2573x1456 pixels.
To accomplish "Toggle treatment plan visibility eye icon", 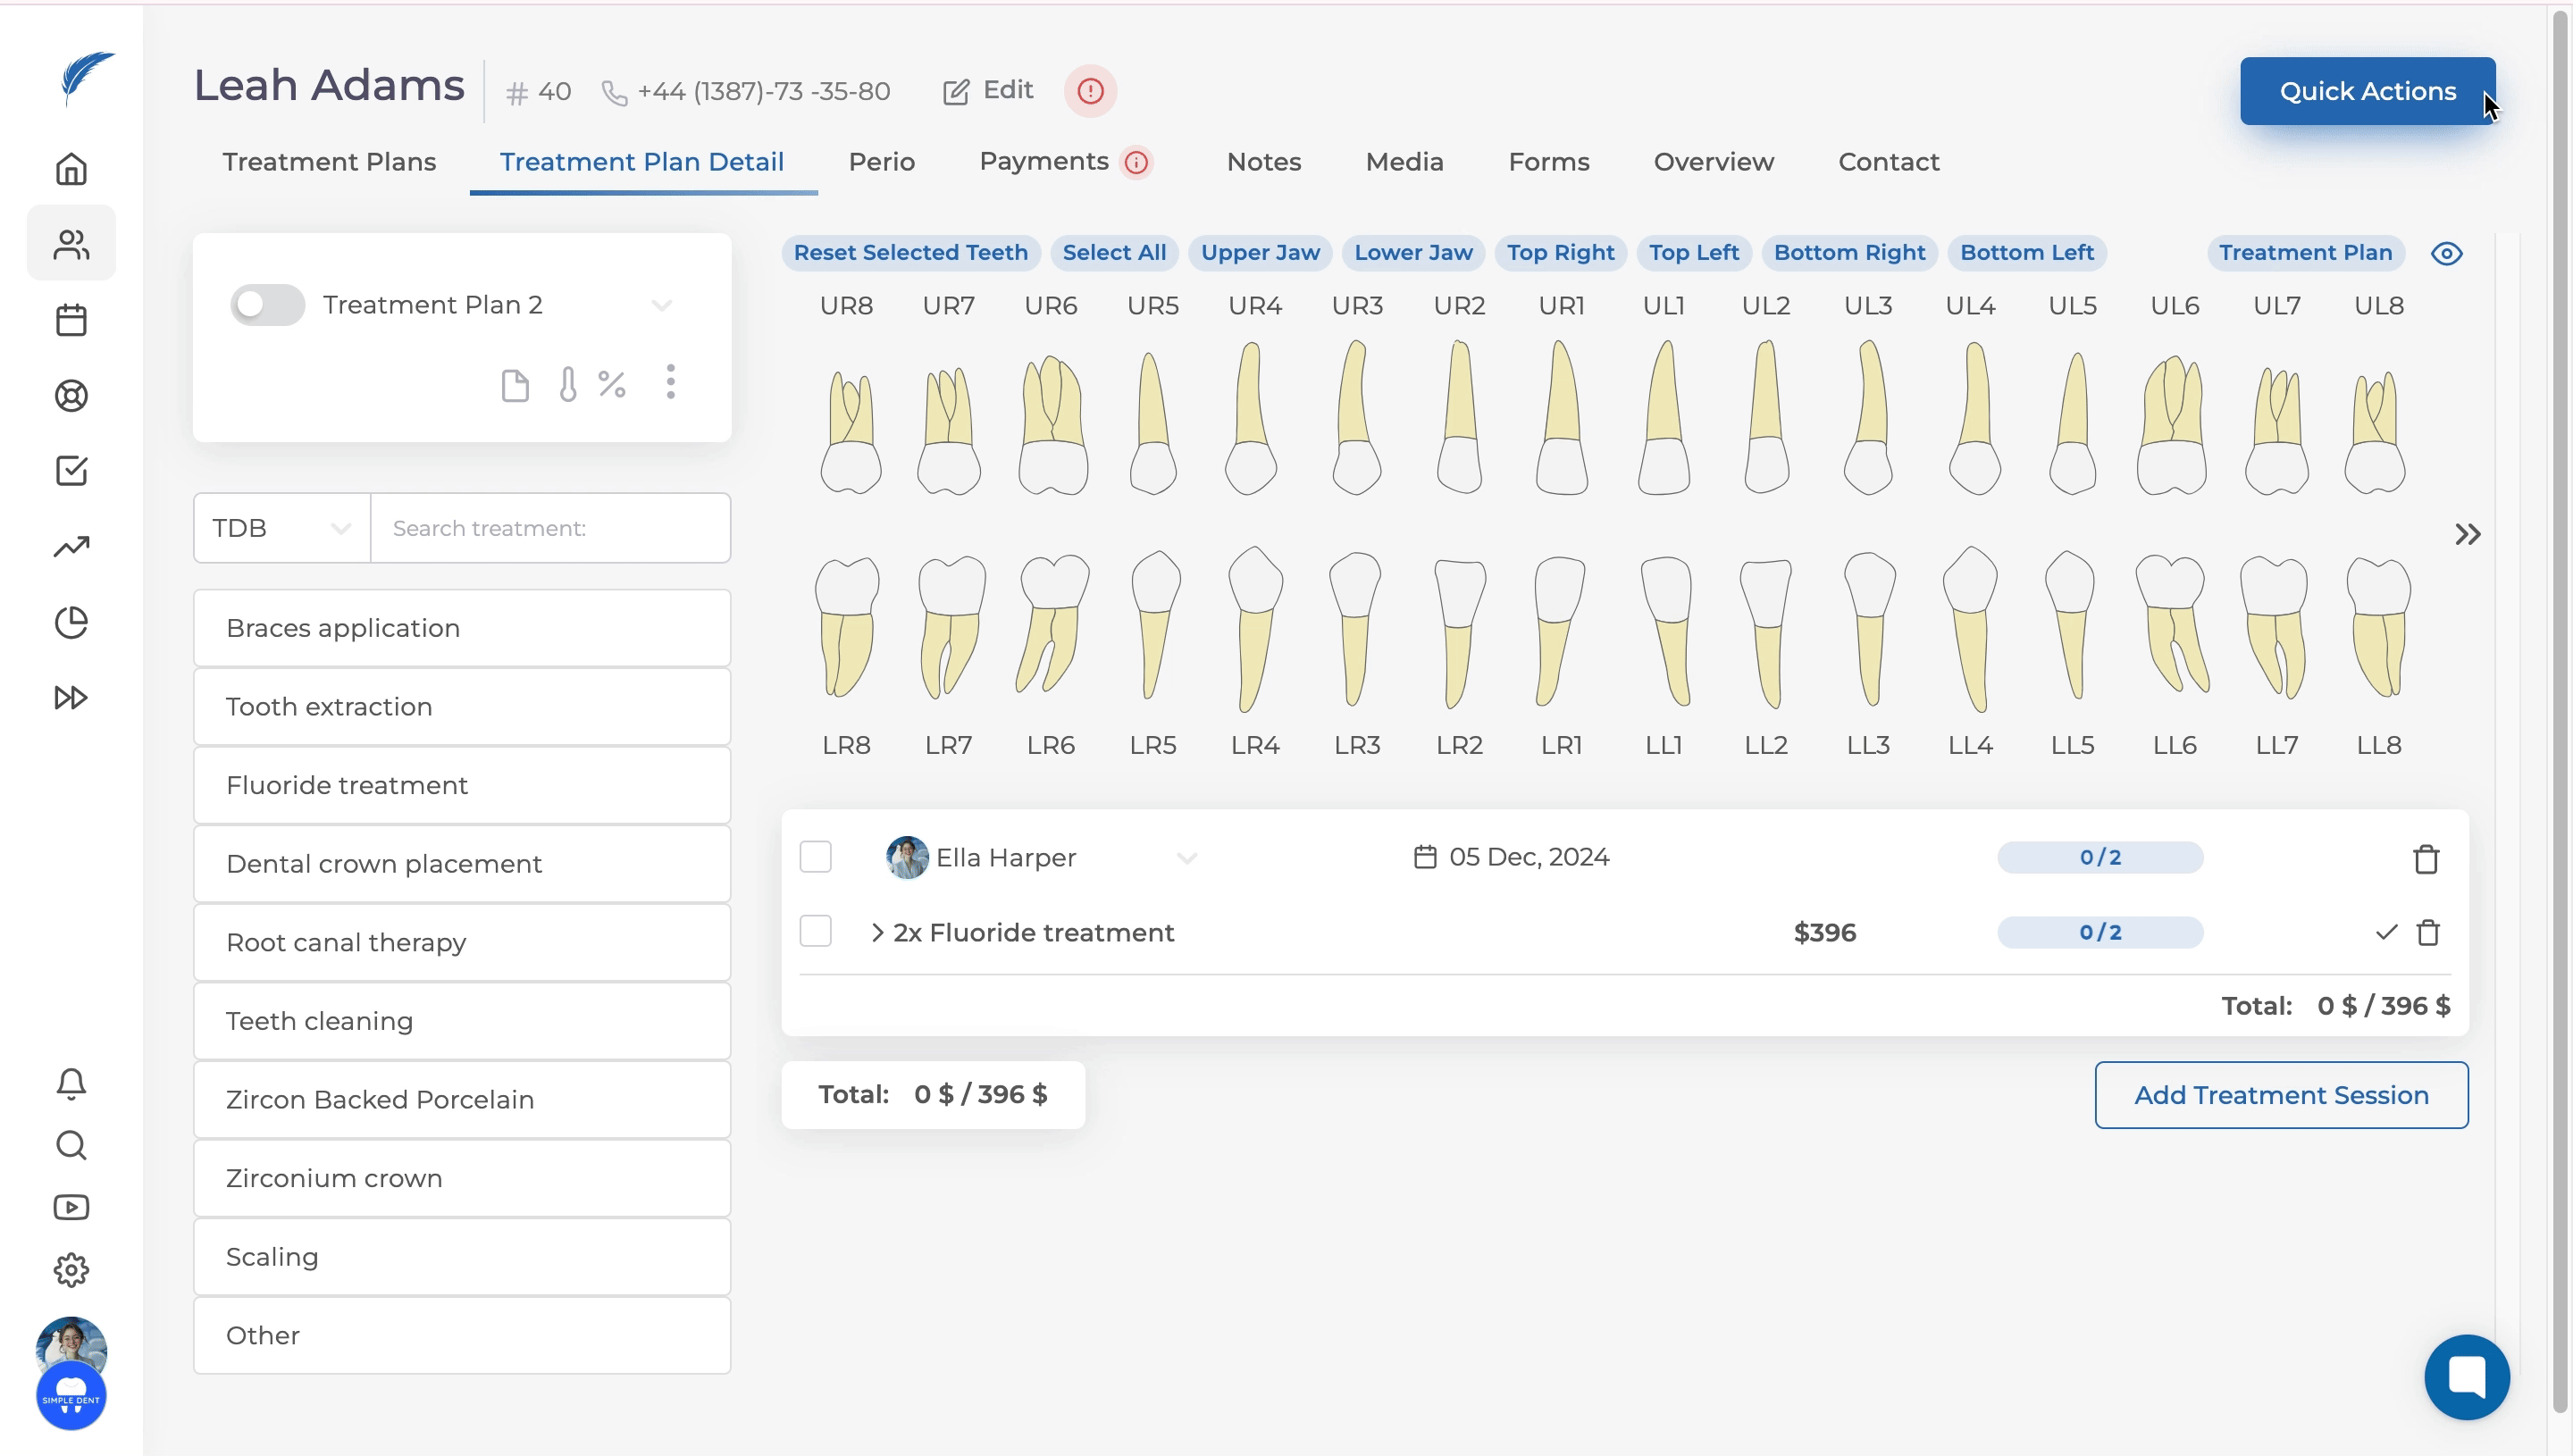I will (x=2446, y=253).
